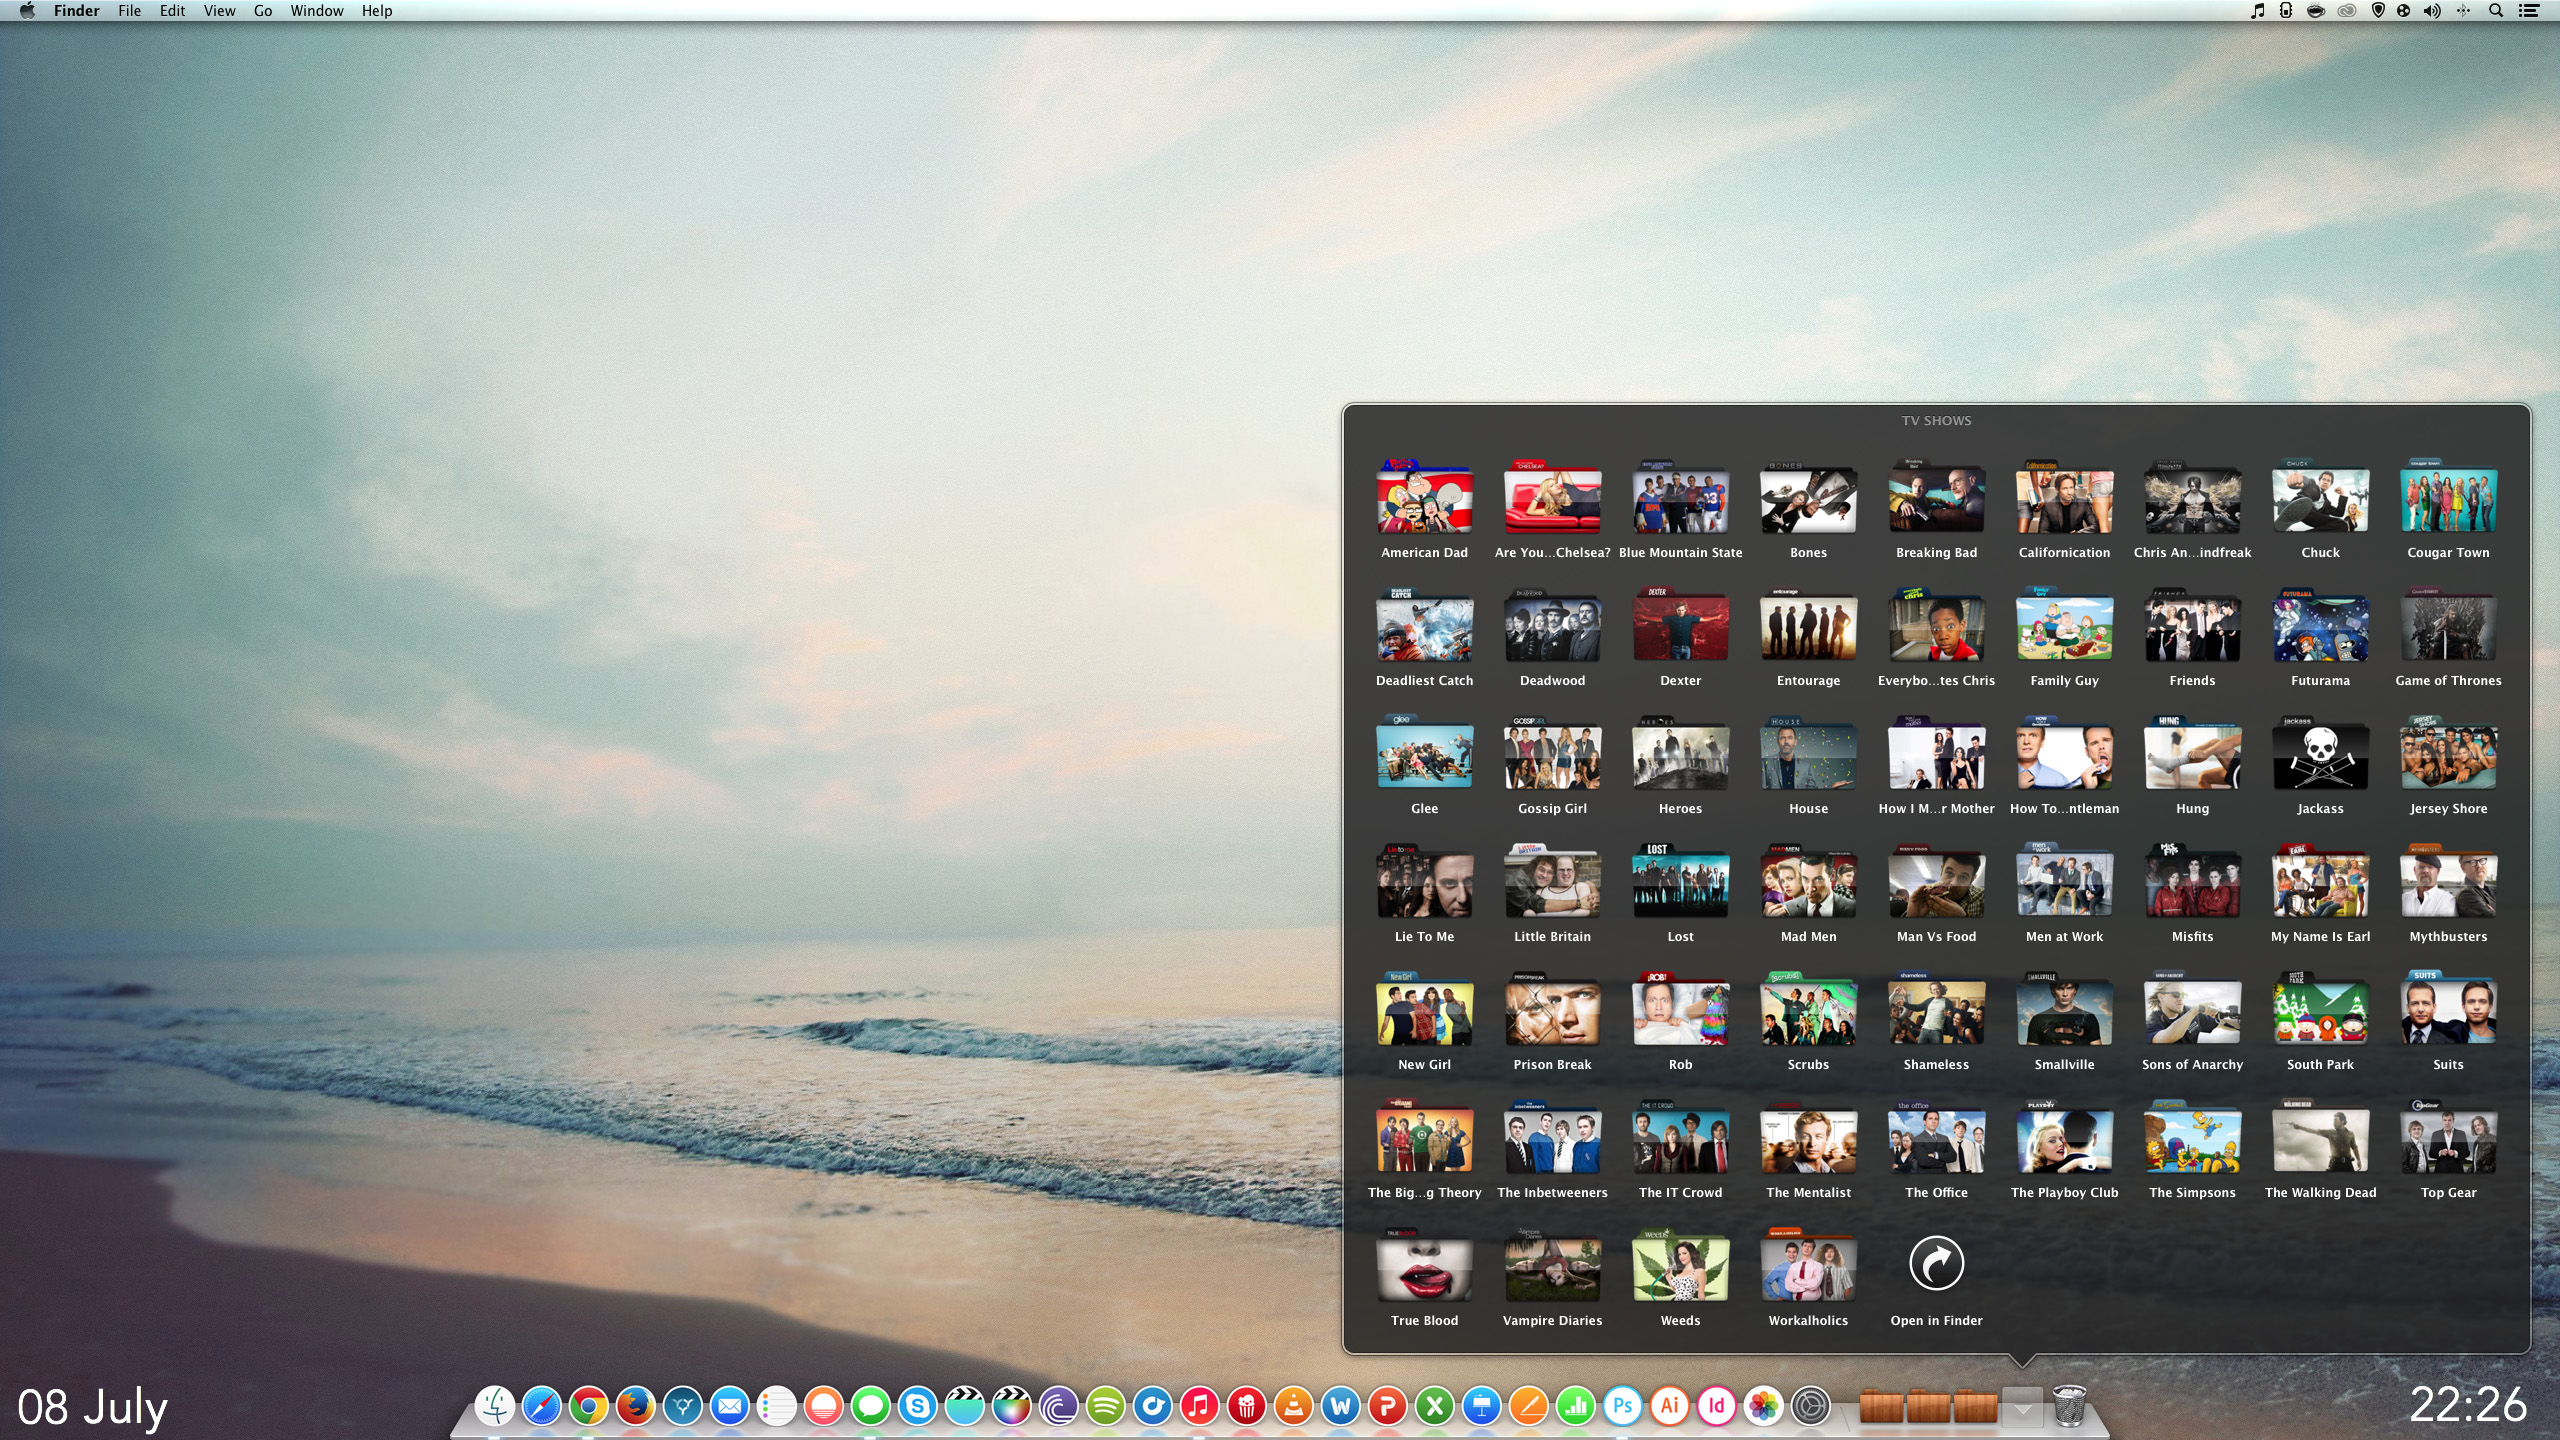
Task: Launch Final Cut Pro colorful clapperboard icon
Action: coord(1012,1406)
